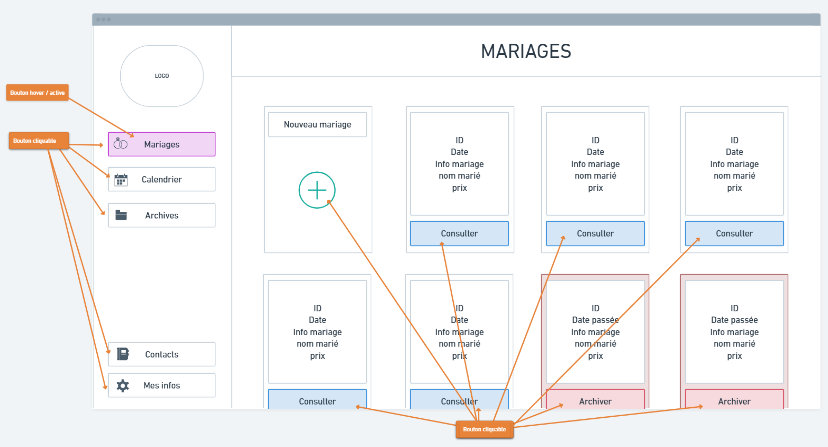Screen dimensions: 828x447
Task: Click the oval logo placeholder
Action: tap(162, 76)
